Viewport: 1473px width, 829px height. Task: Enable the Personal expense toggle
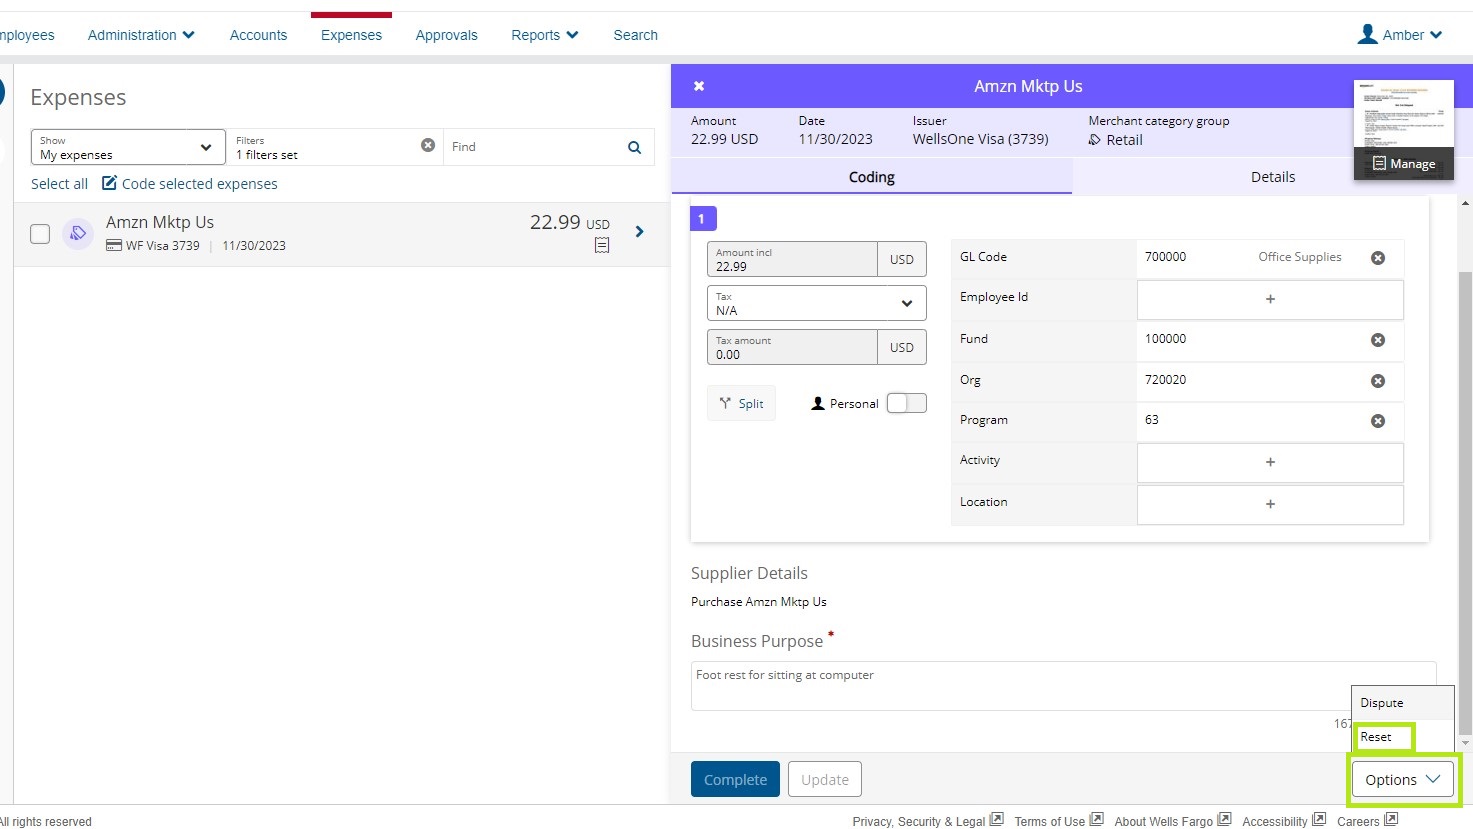[x=905, y=402]
